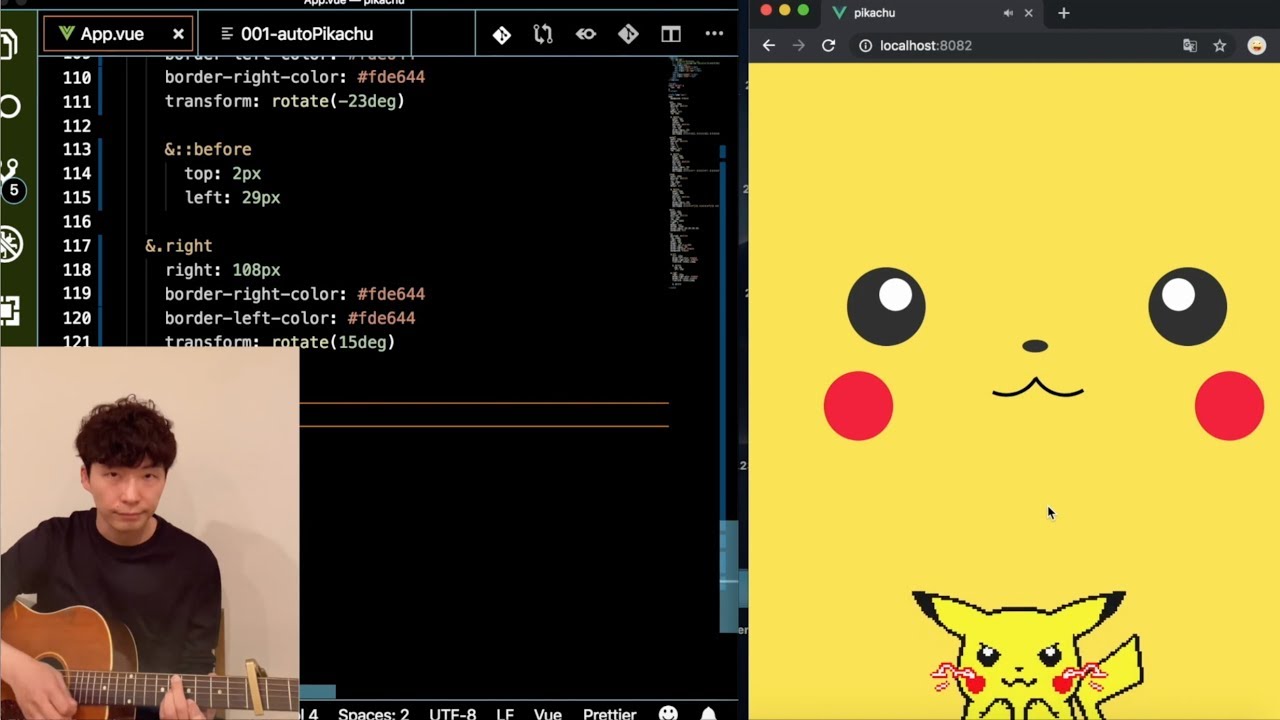Click Pikachu's left red cheek
This screenshot has width=1280, height=720.
858,405
